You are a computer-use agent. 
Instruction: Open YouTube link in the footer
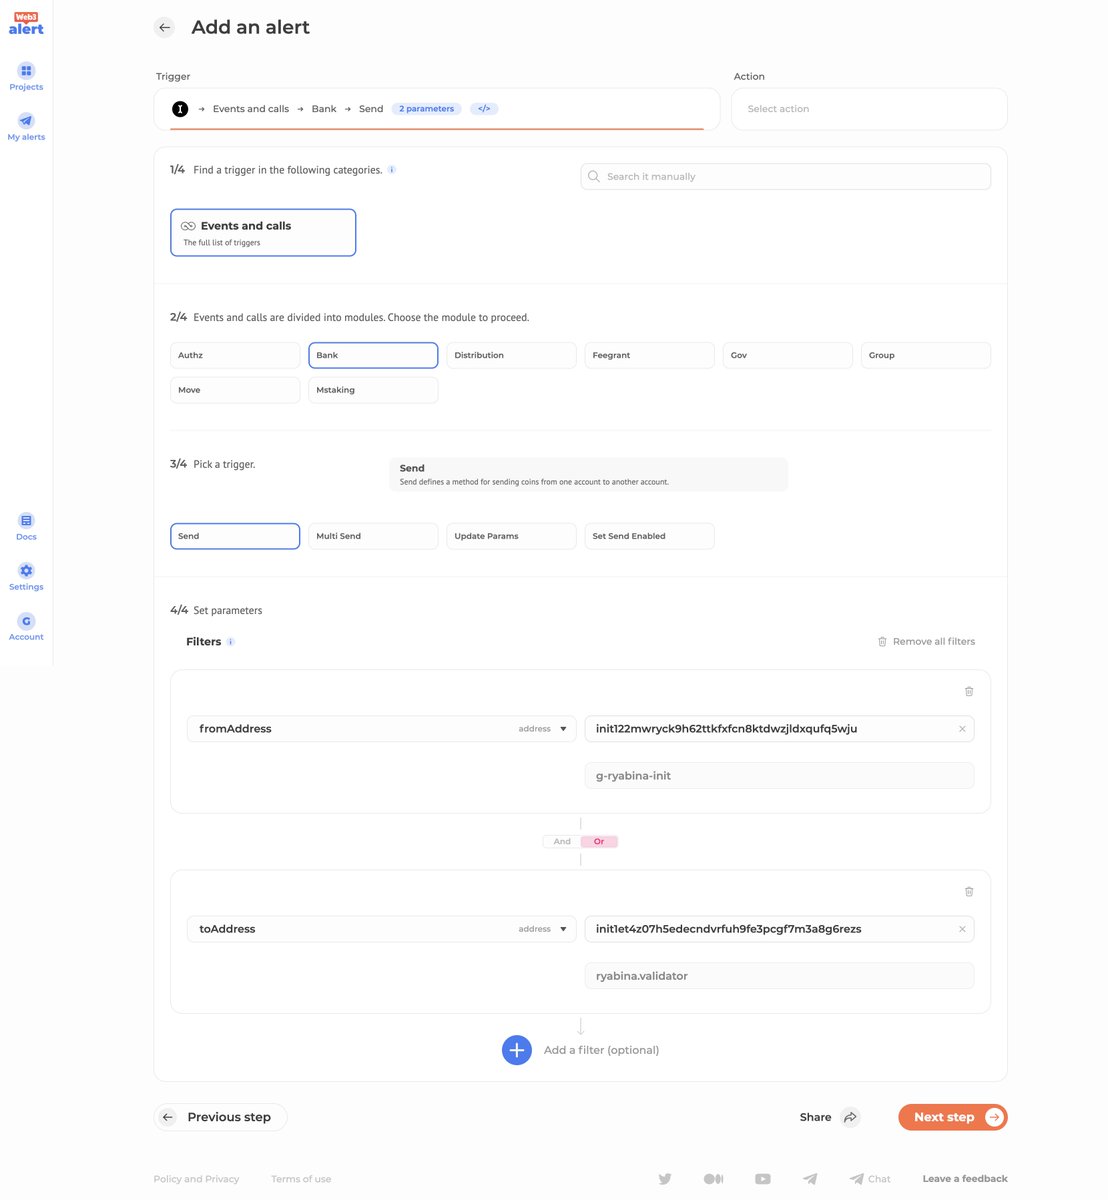pos(763,1179)
